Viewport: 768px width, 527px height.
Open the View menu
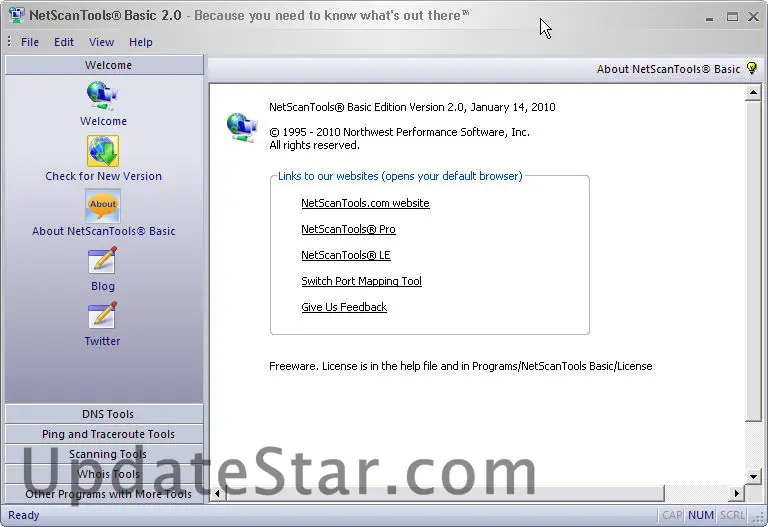[x=101, y=42]
